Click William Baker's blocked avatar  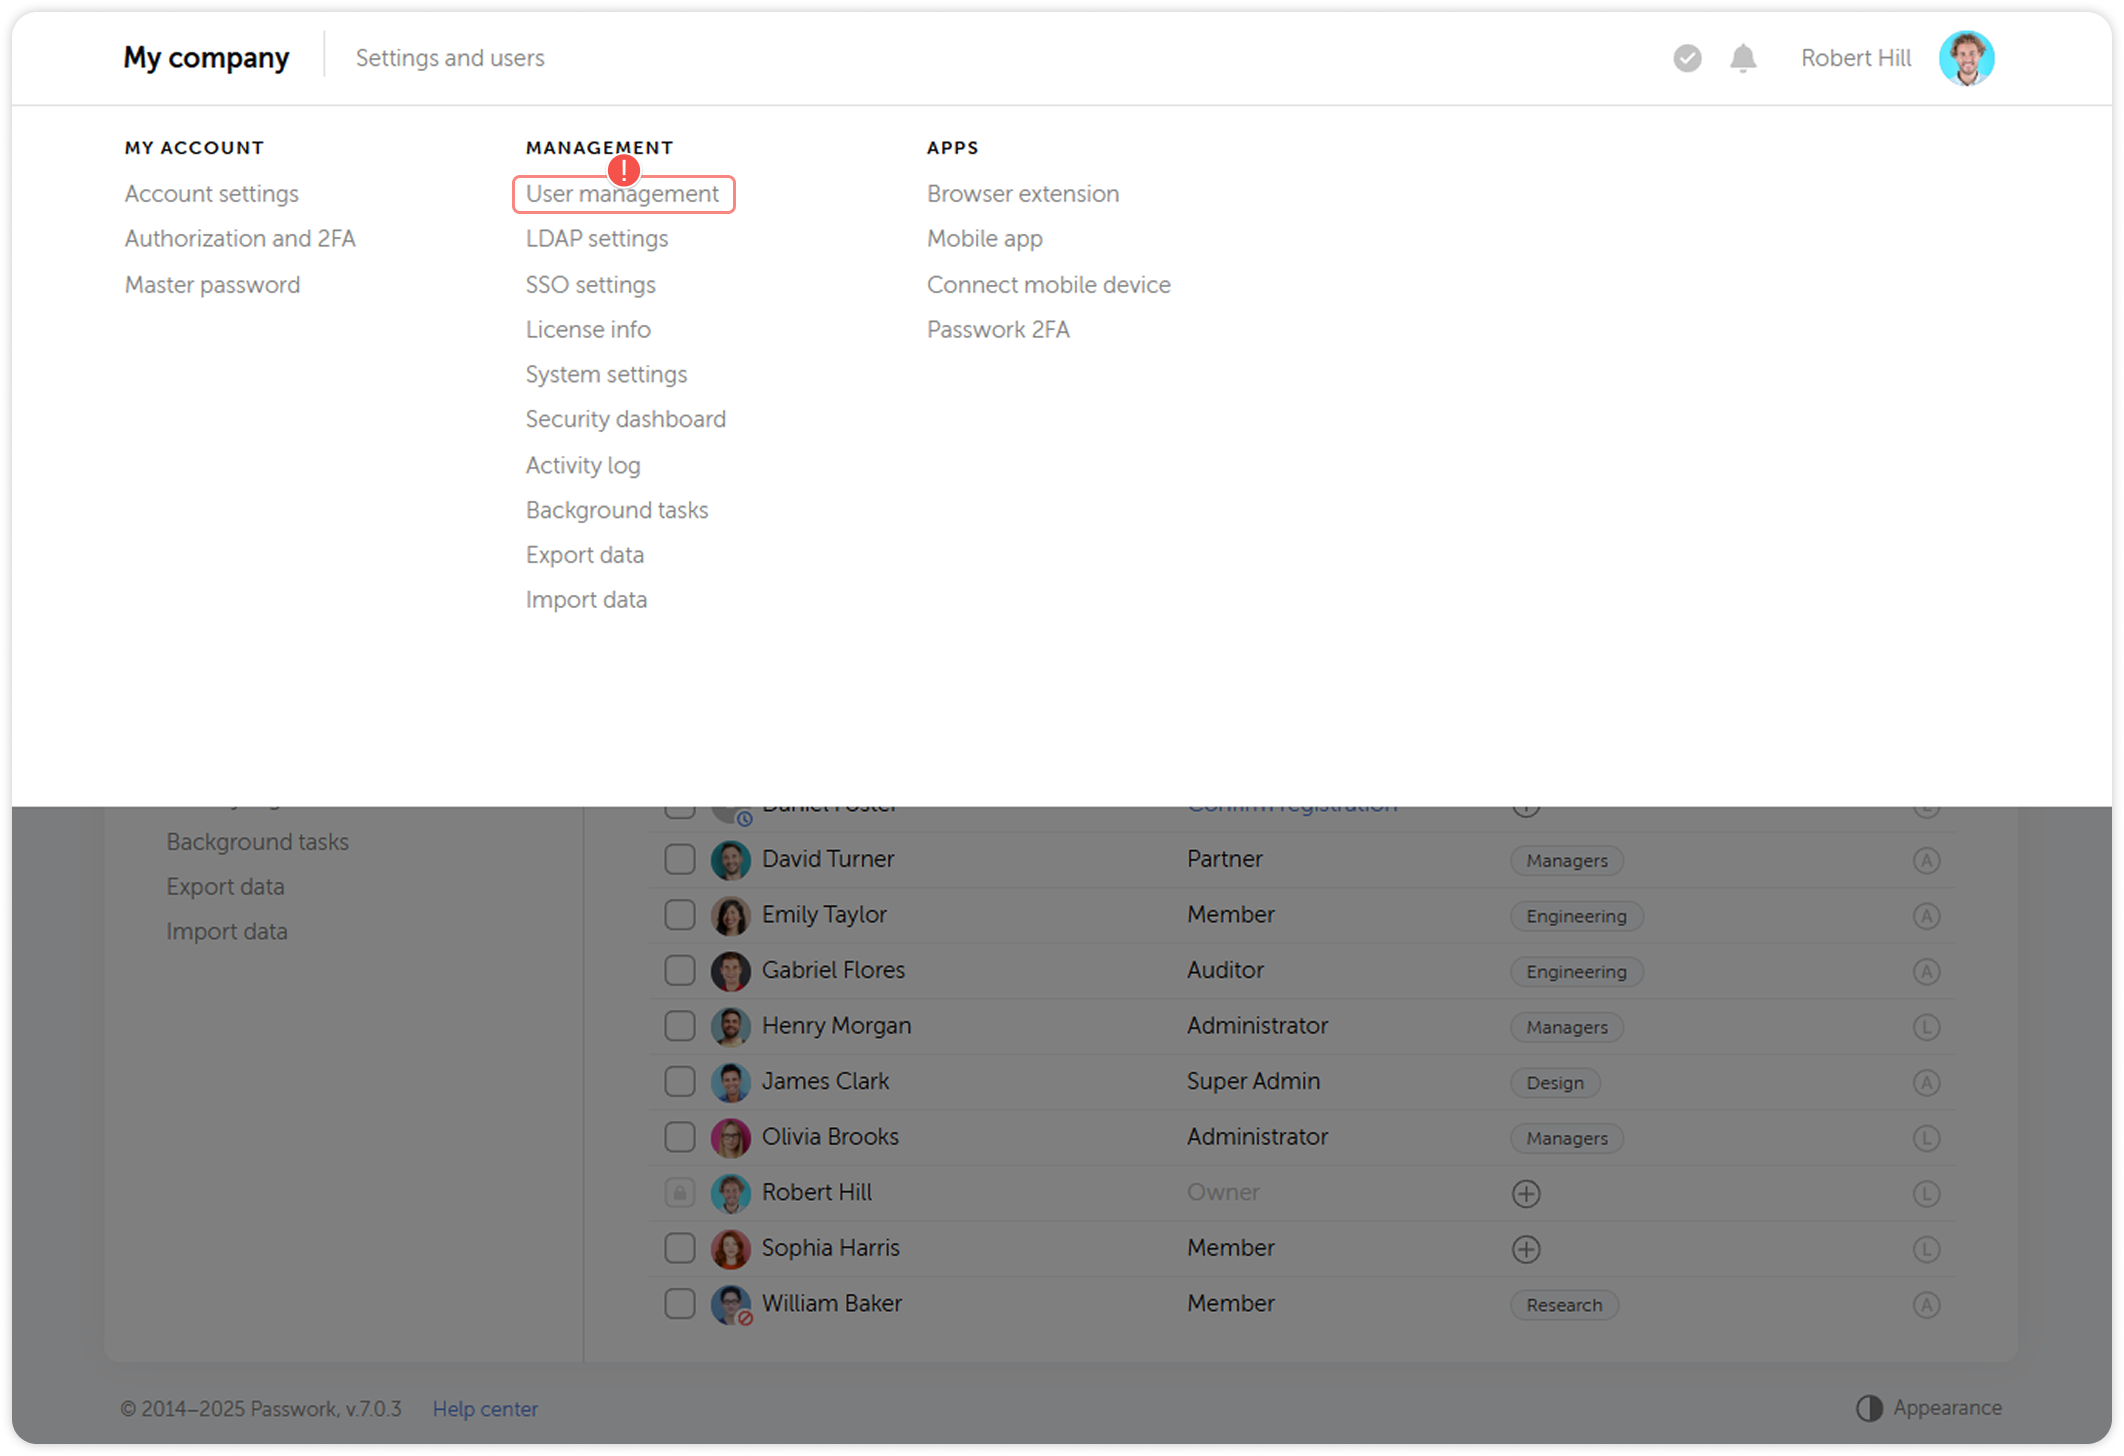tap(730, 1304)
